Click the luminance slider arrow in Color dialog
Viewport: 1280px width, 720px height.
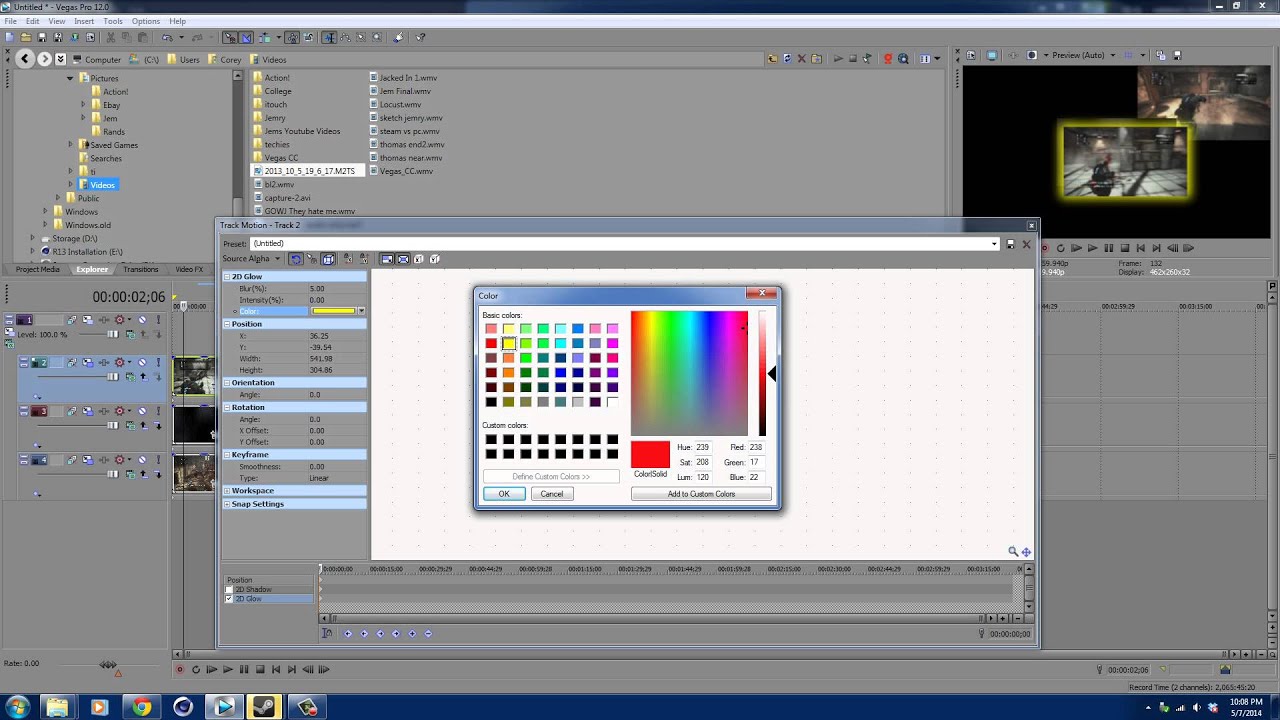pyautogui.click(x=771, y=373)
